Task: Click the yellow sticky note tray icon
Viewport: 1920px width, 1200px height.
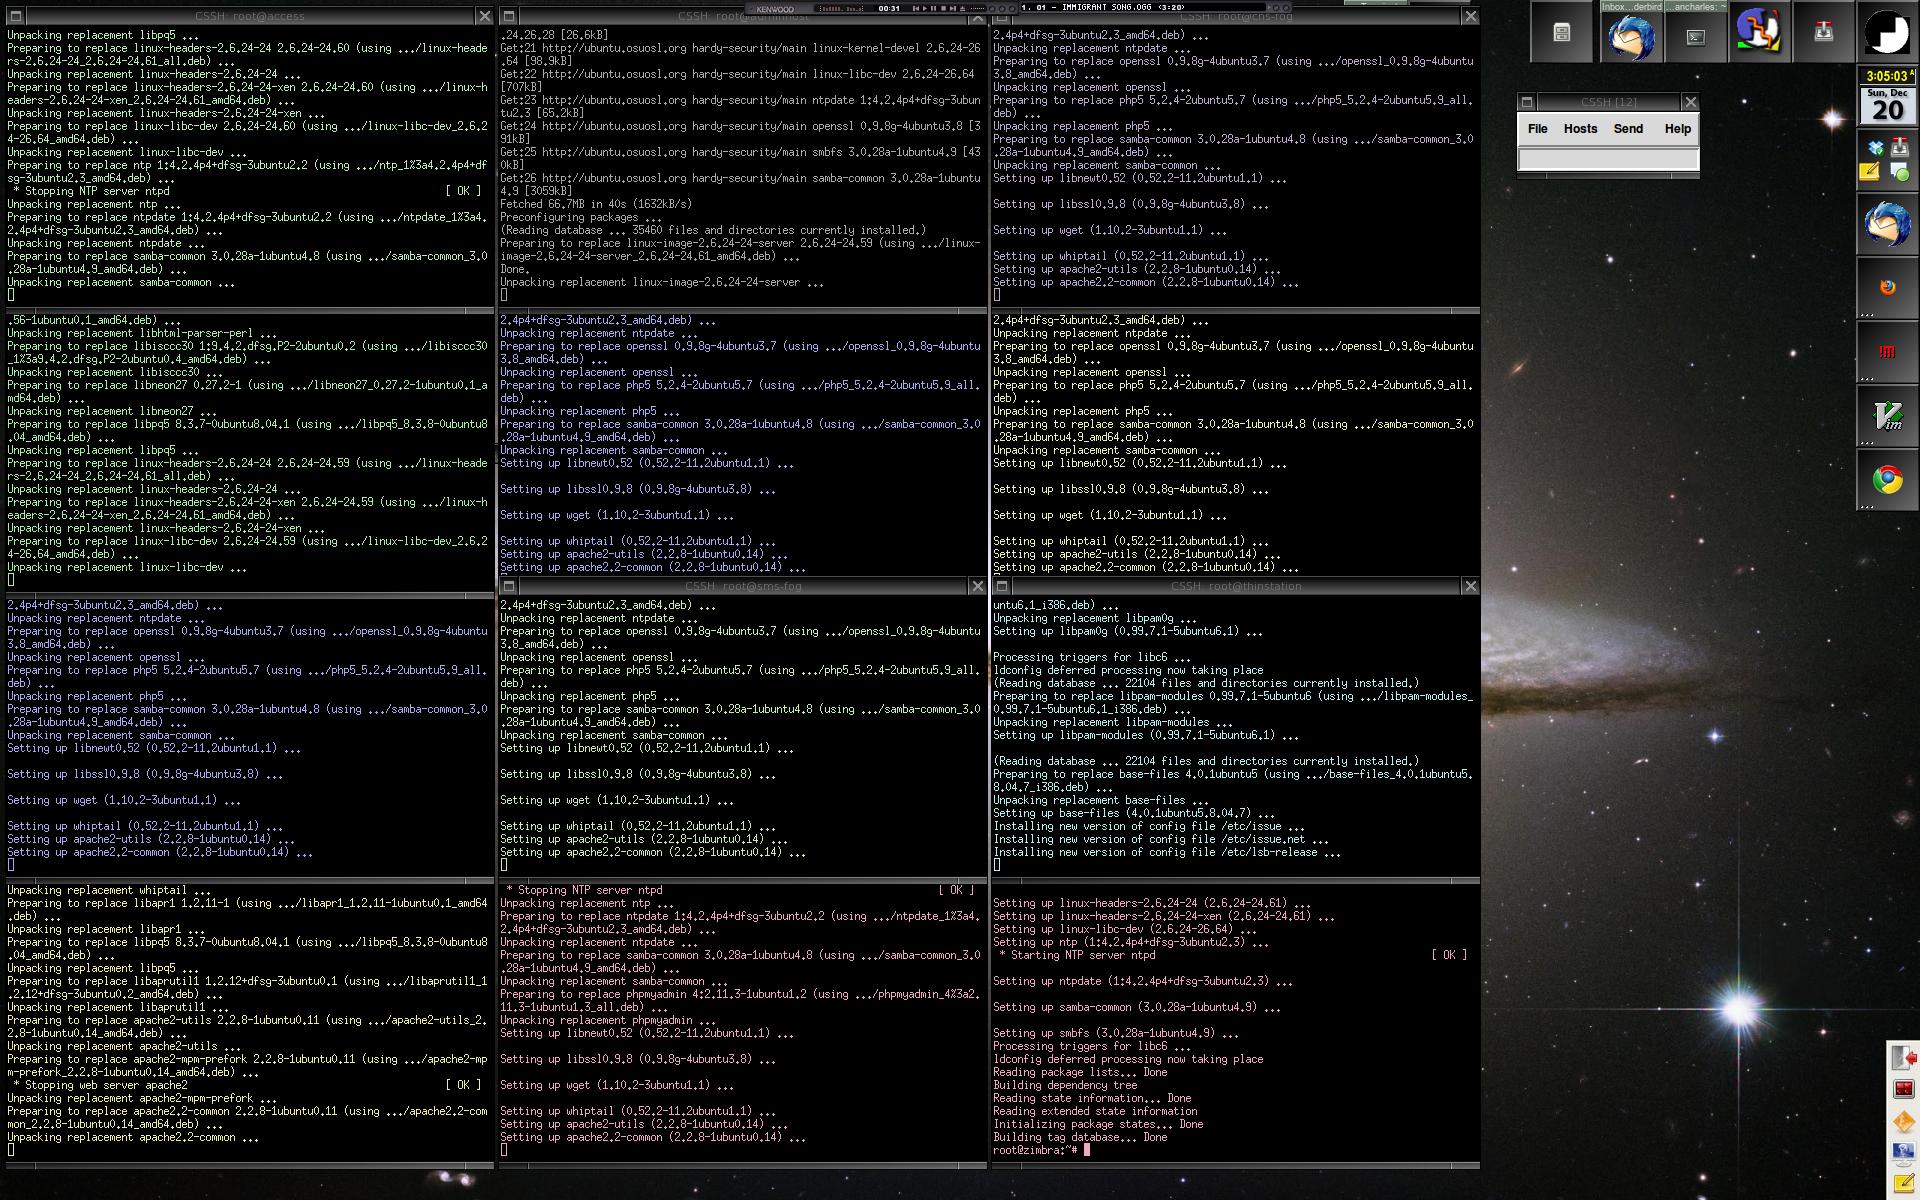Action: [1869, 172]
